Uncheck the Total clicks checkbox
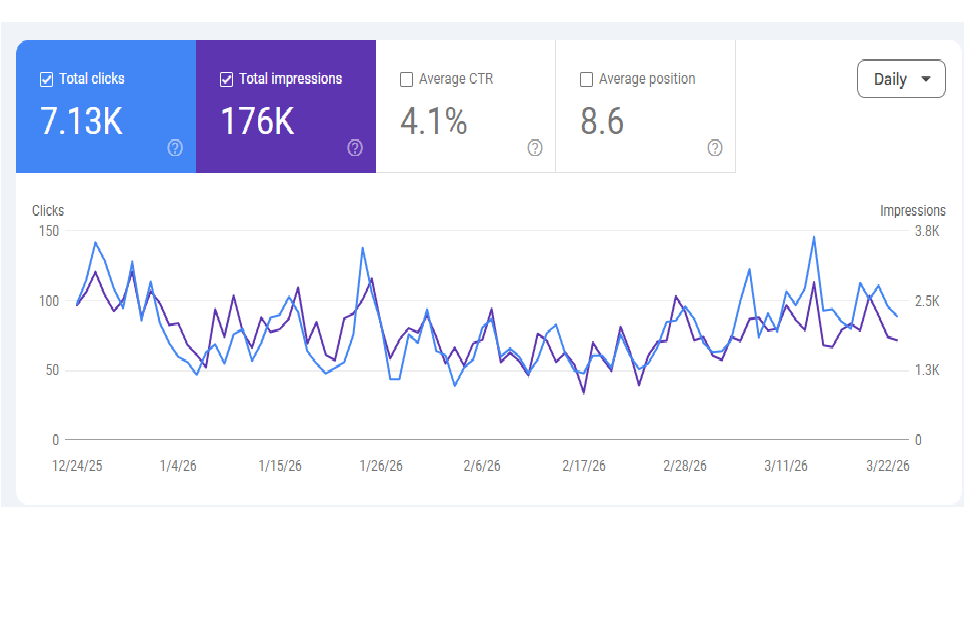 (x=46, y=78)
